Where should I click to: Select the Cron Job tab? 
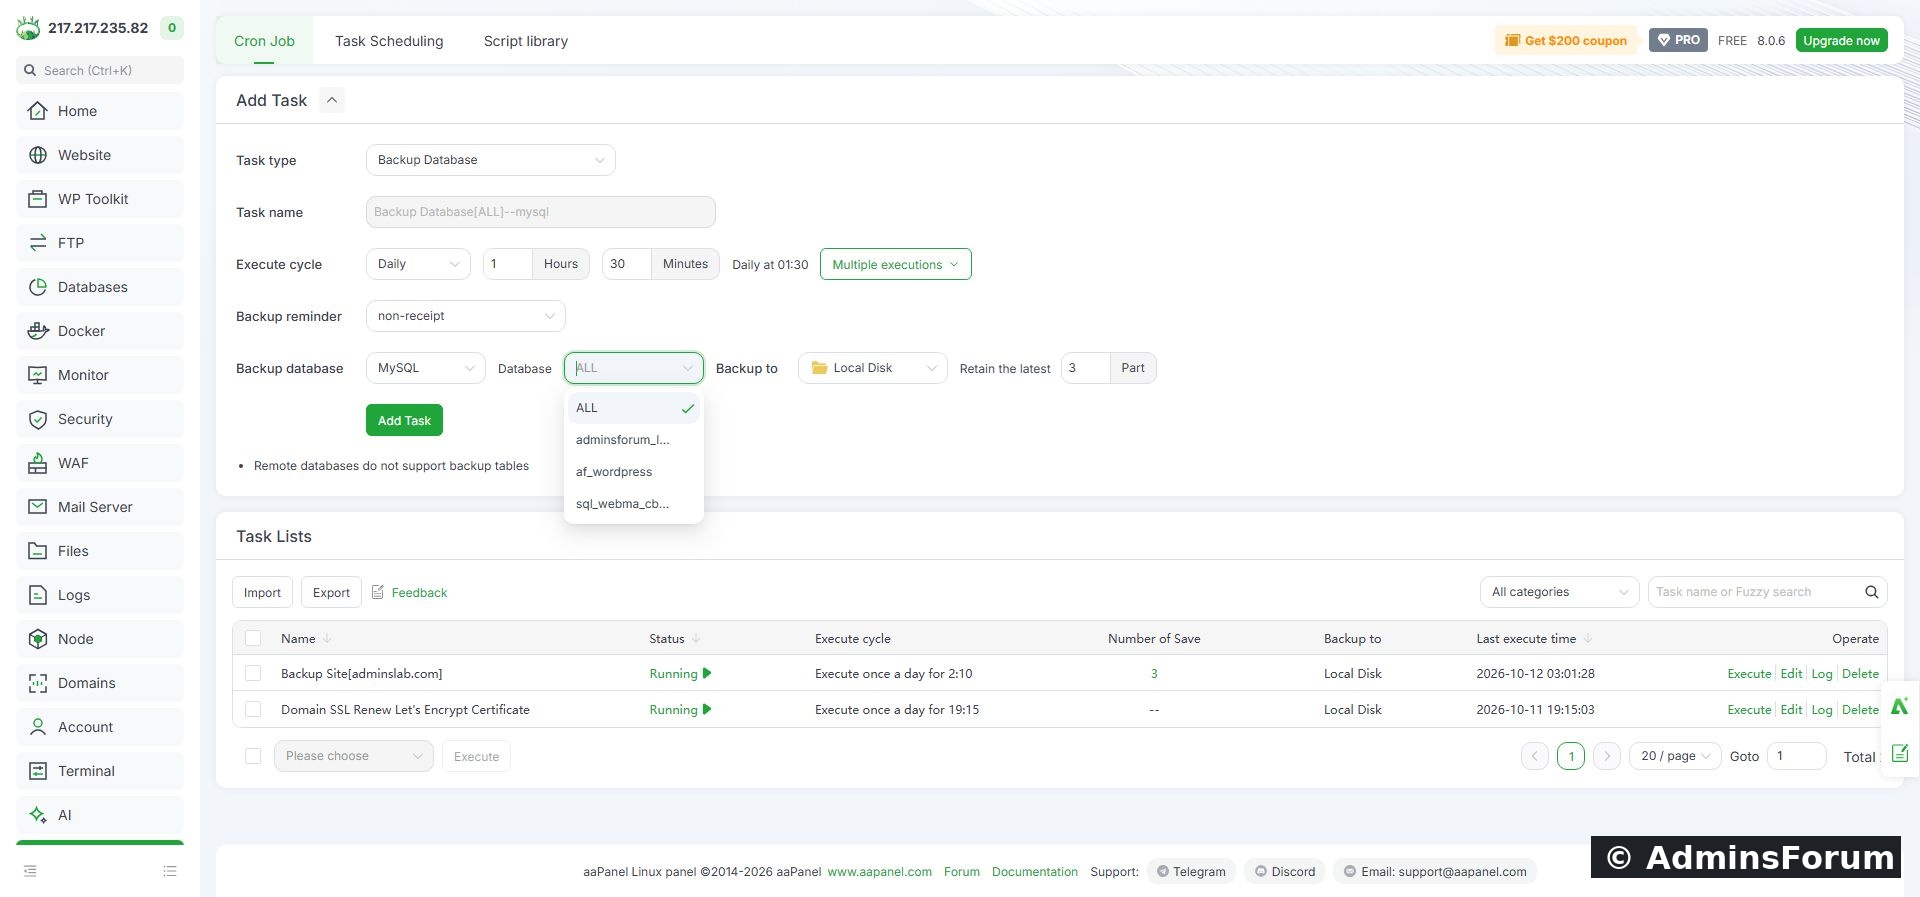click(264, 41)
